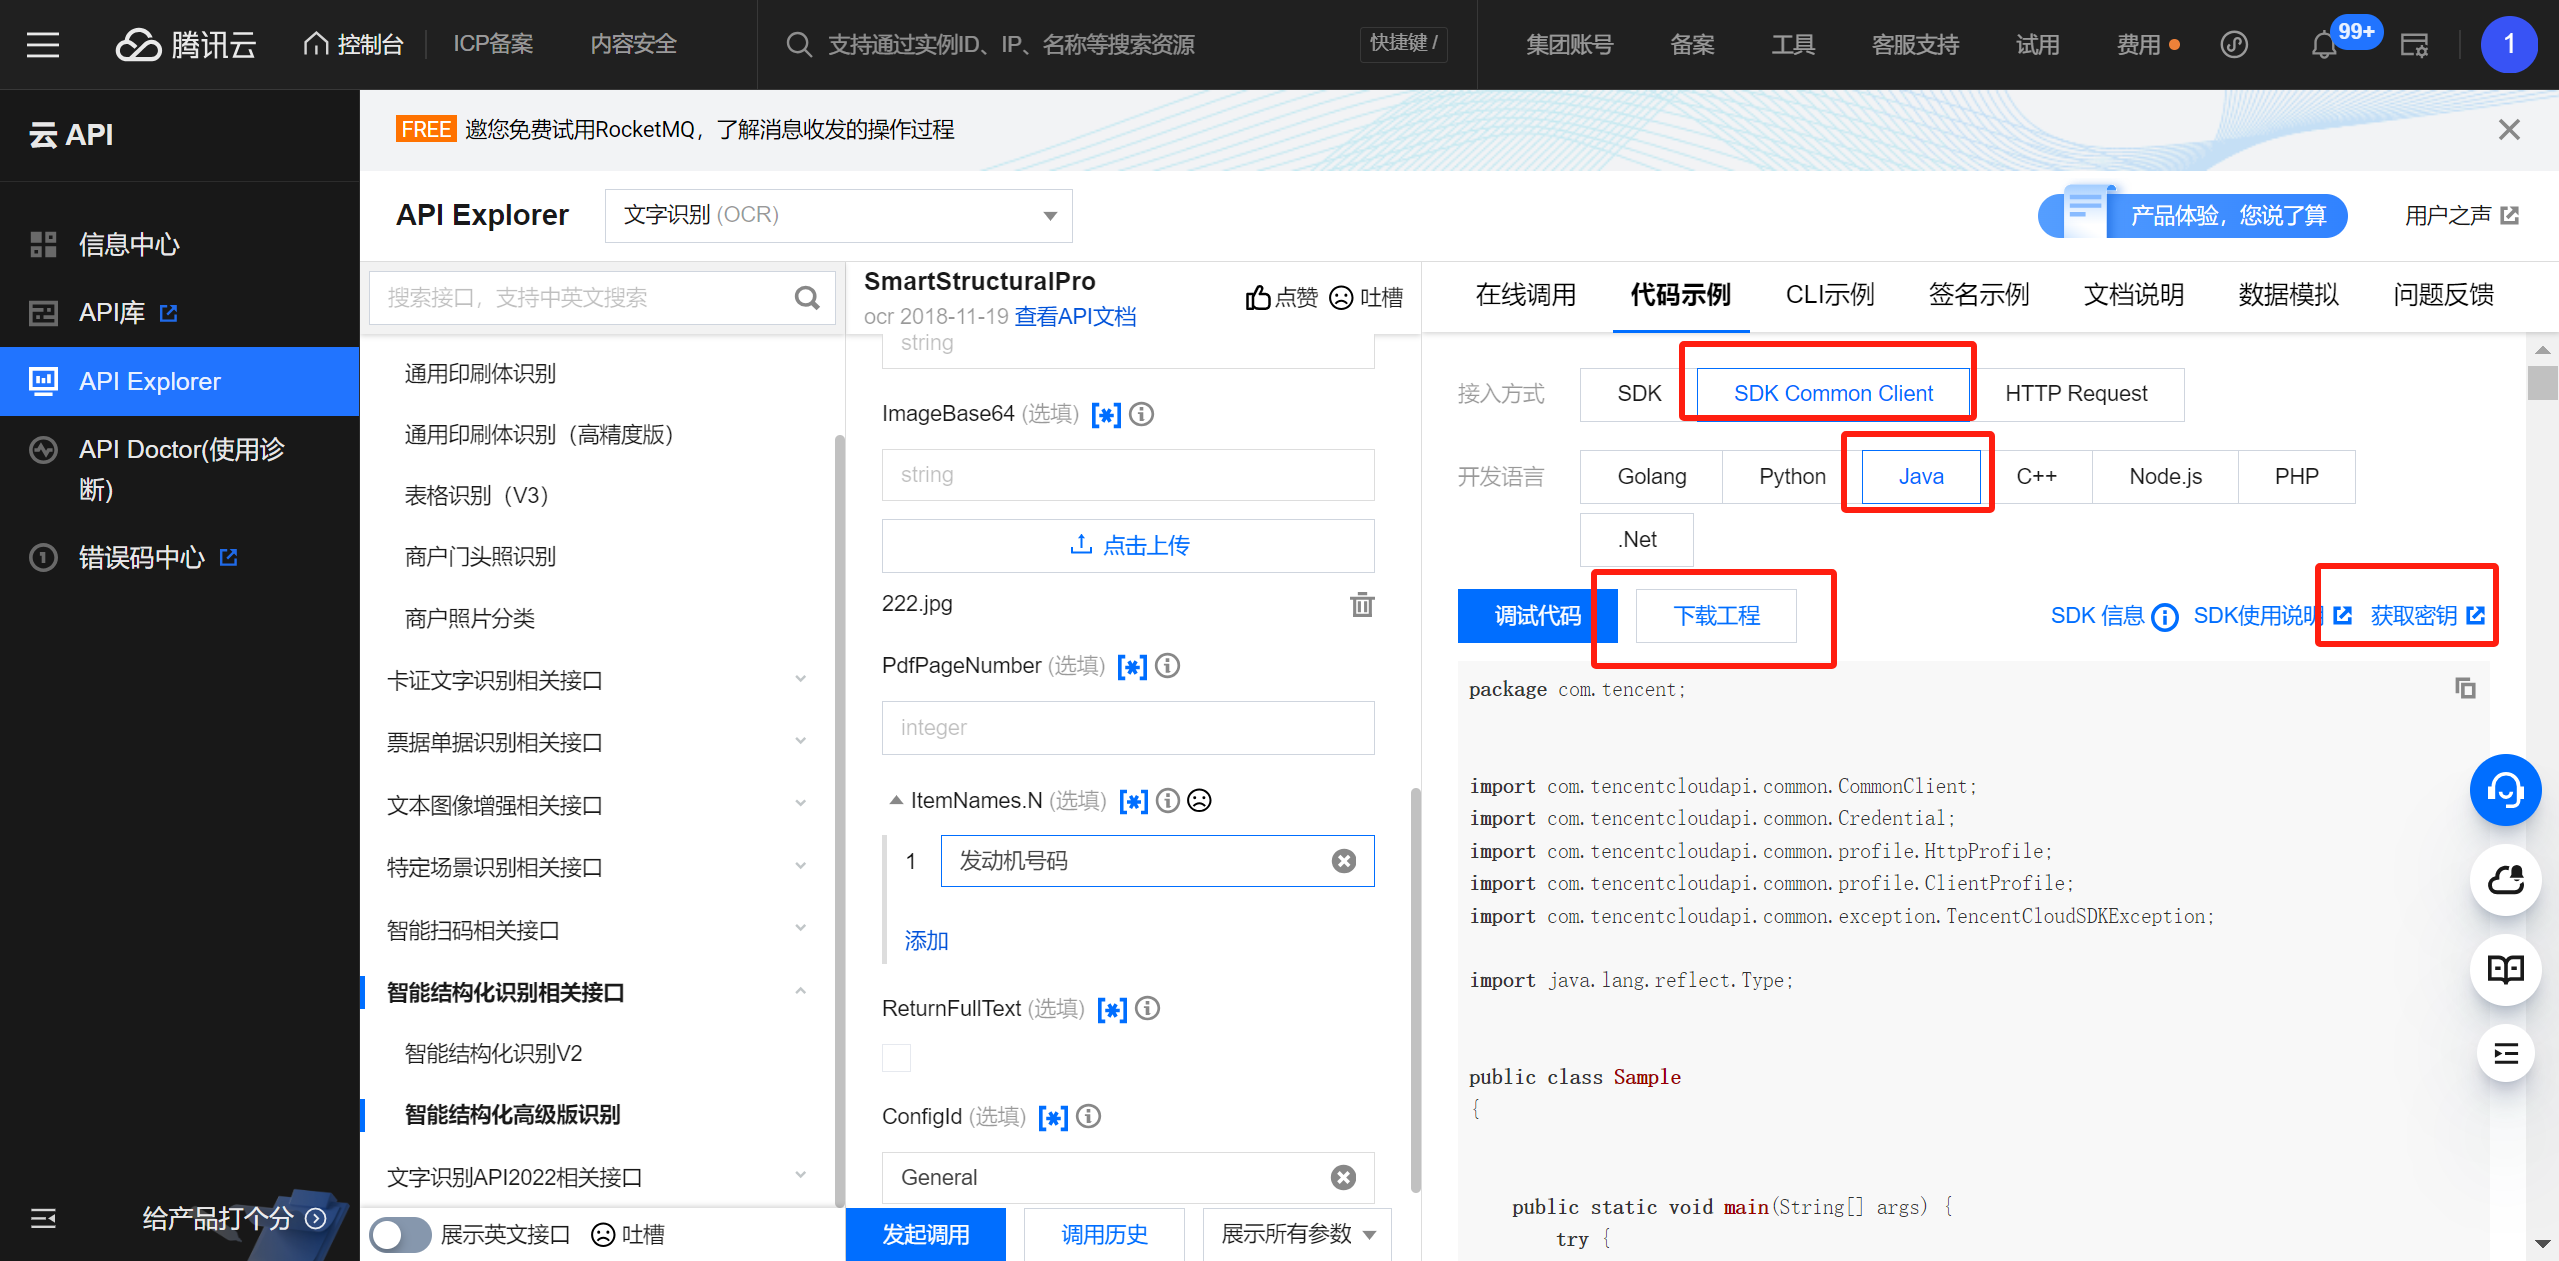Open the hamburger menu at top left

43,45
